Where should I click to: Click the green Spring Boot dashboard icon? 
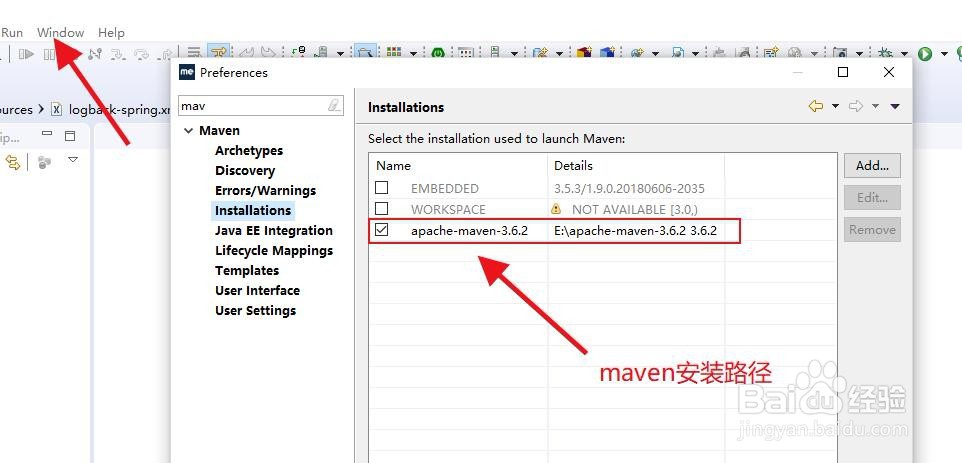[x=437, y=53]
